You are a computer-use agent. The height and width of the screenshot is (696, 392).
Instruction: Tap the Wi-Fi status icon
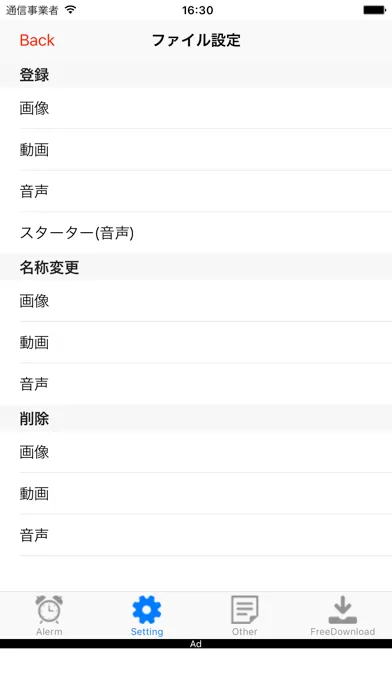tap(70, 9)
